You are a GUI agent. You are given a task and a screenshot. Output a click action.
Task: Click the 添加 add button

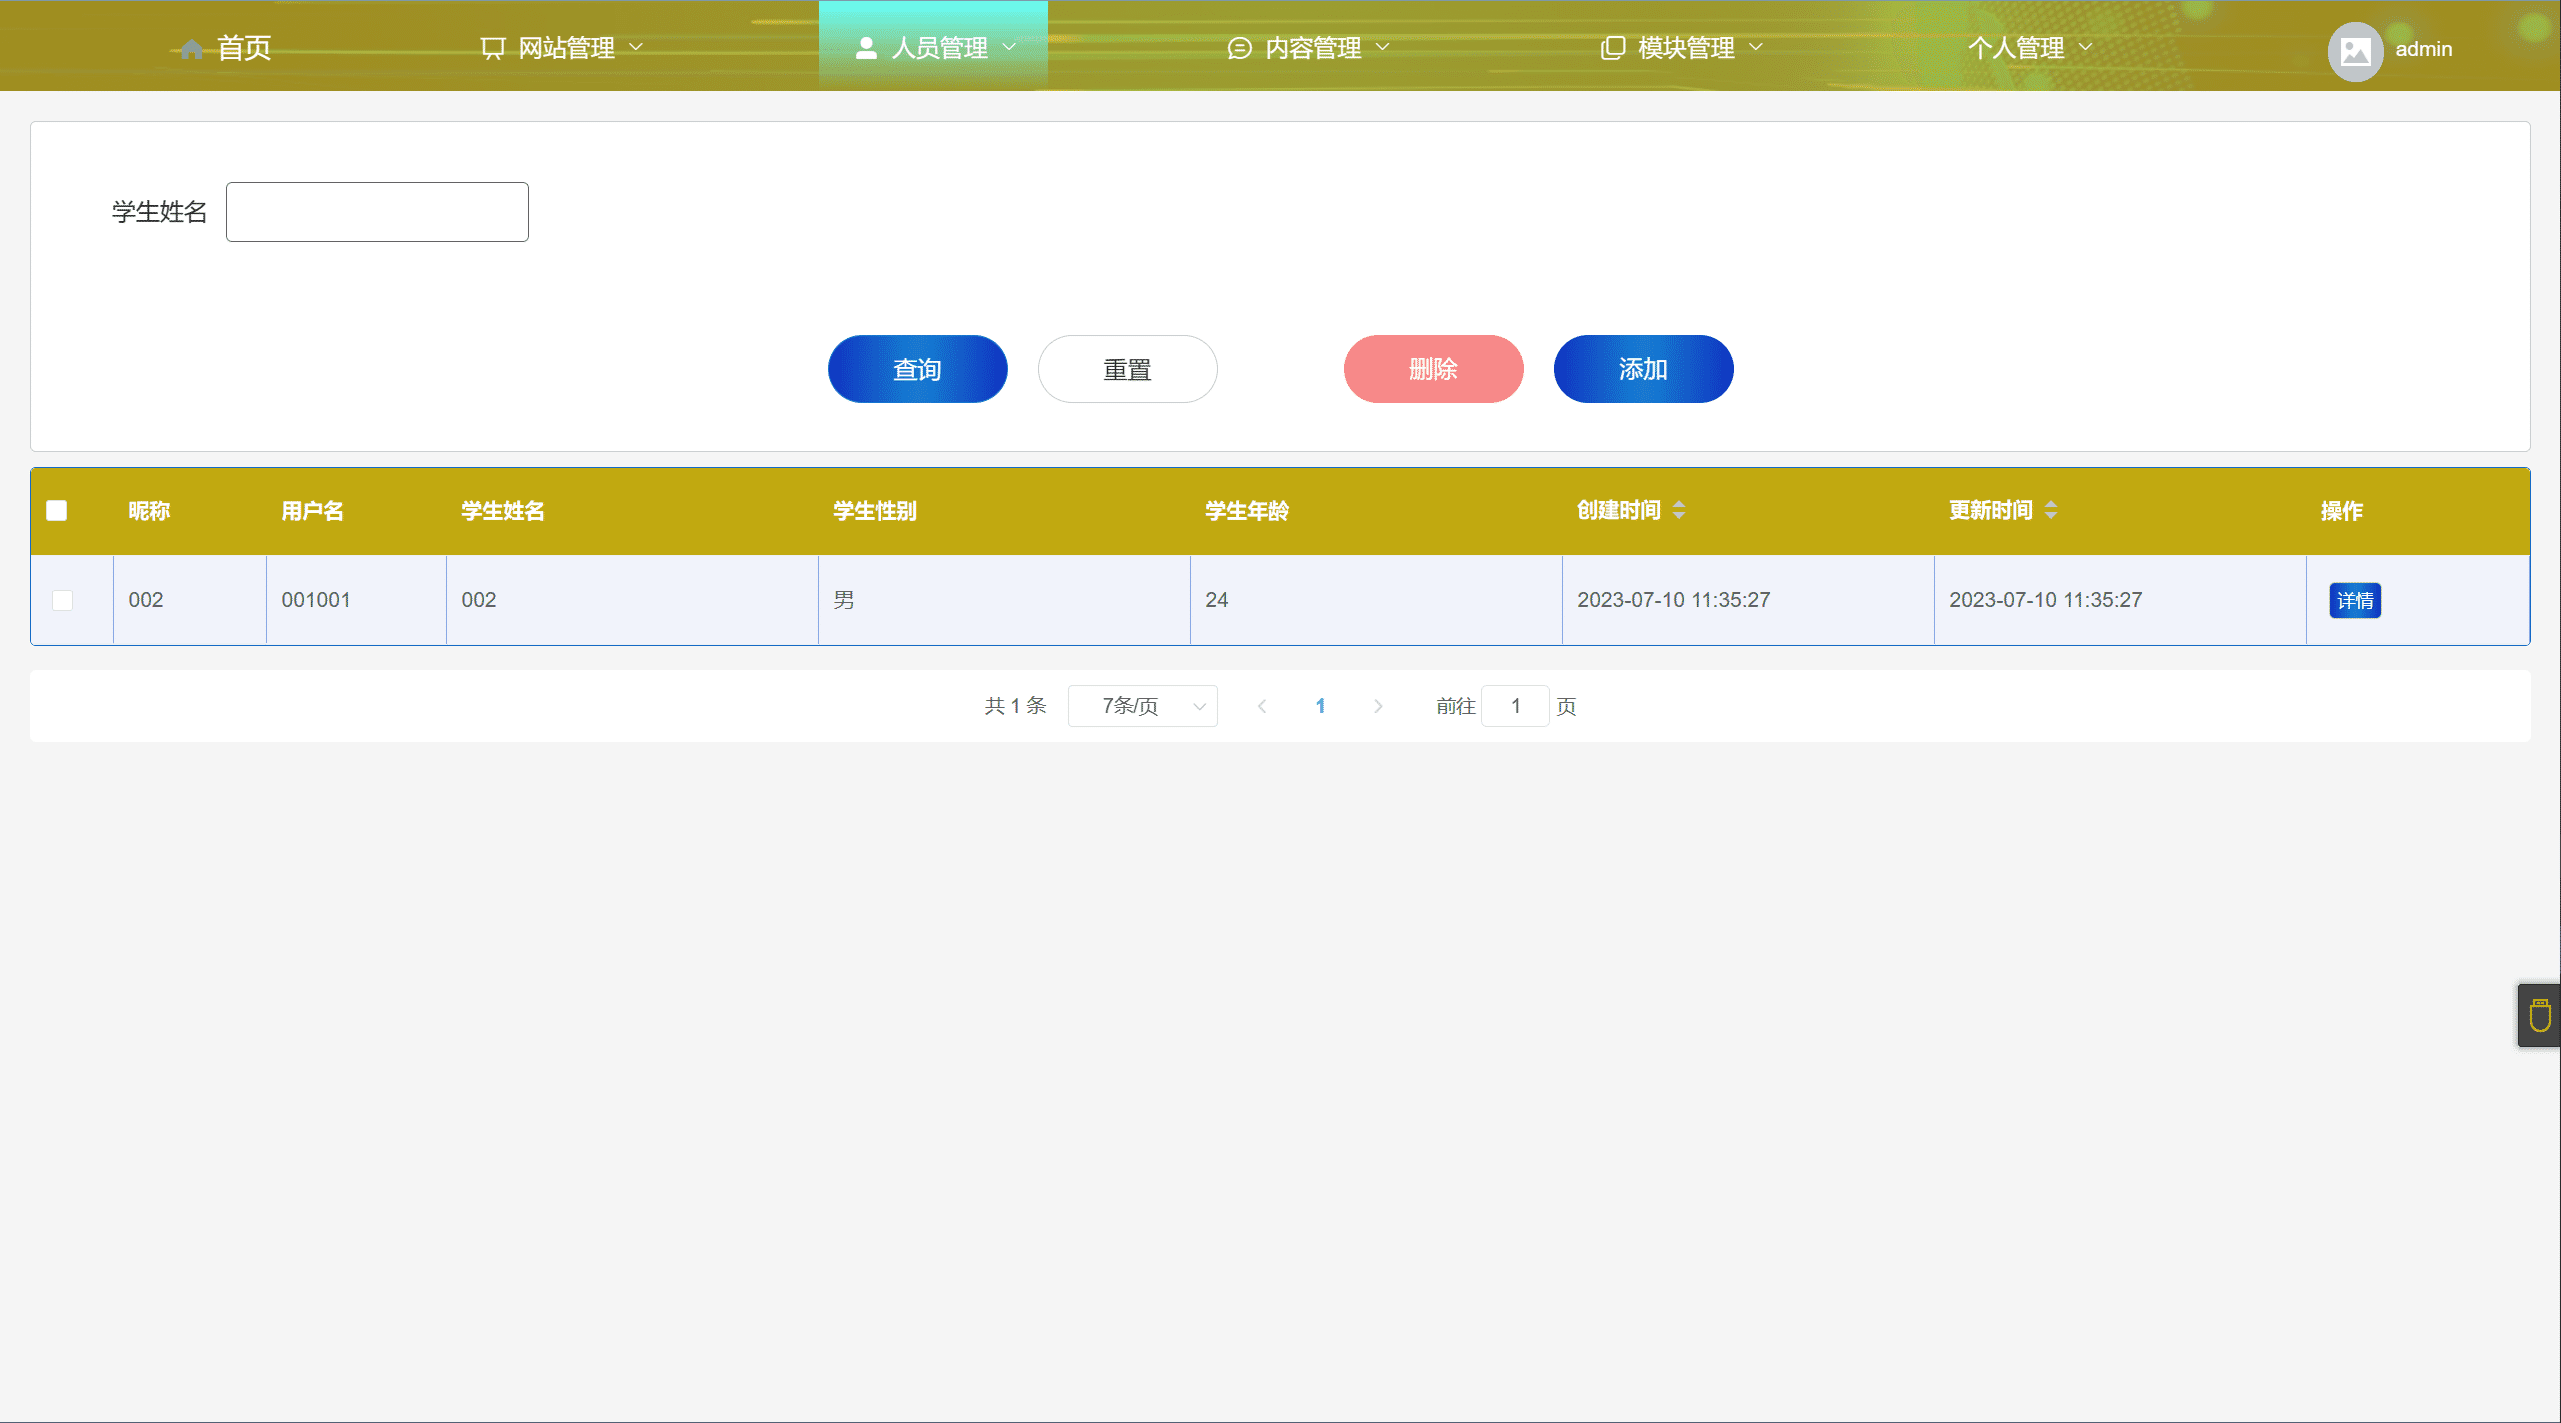click(1643, 369)
